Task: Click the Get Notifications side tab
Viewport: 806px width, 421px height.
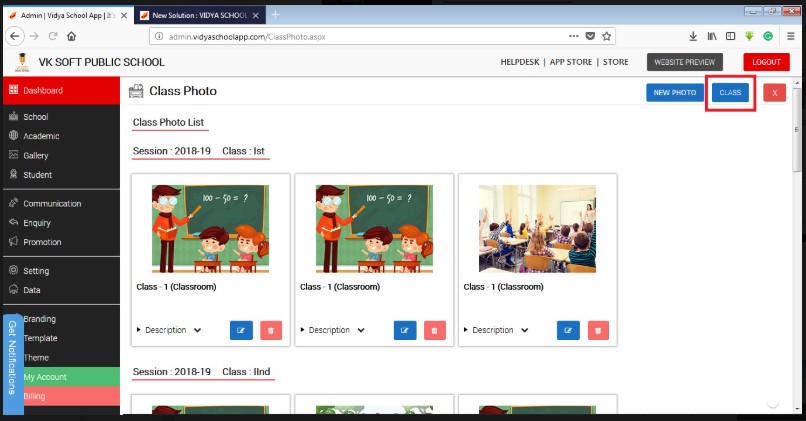Action: click(13, 364)
